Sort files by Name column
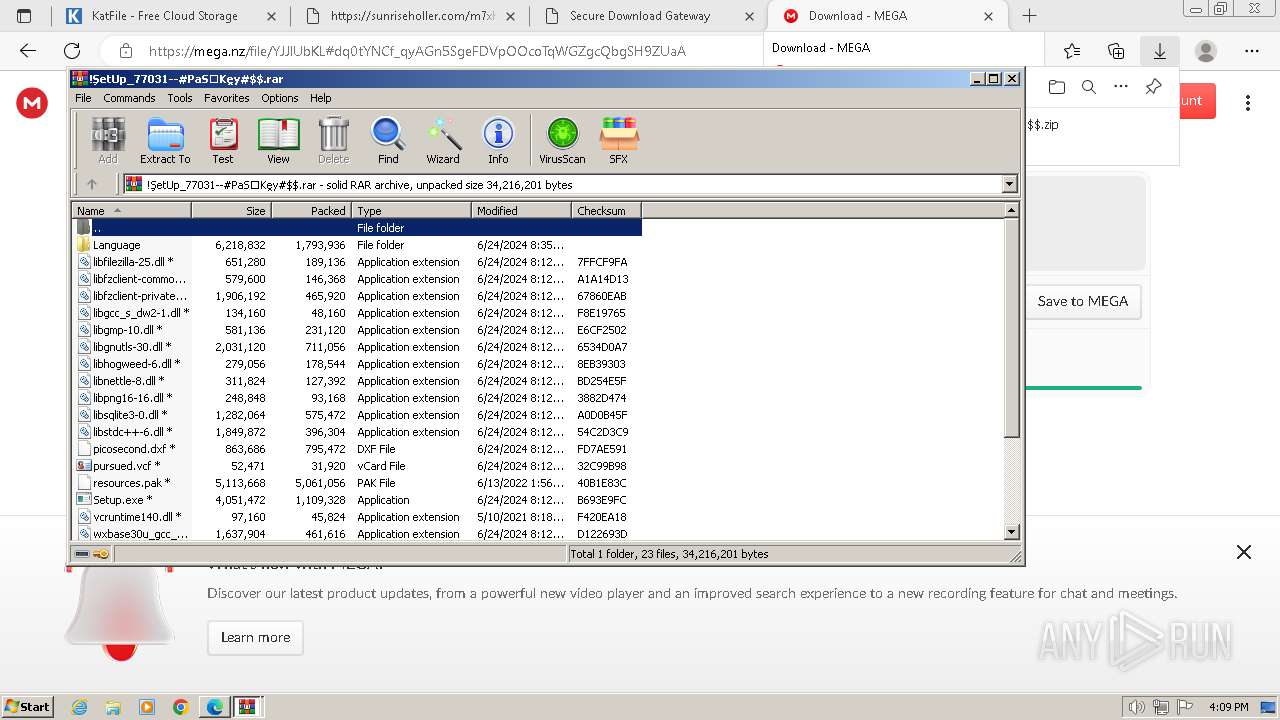Image resolution: width=1280 pixels, height=720 pixels. (x=131, y=211)
